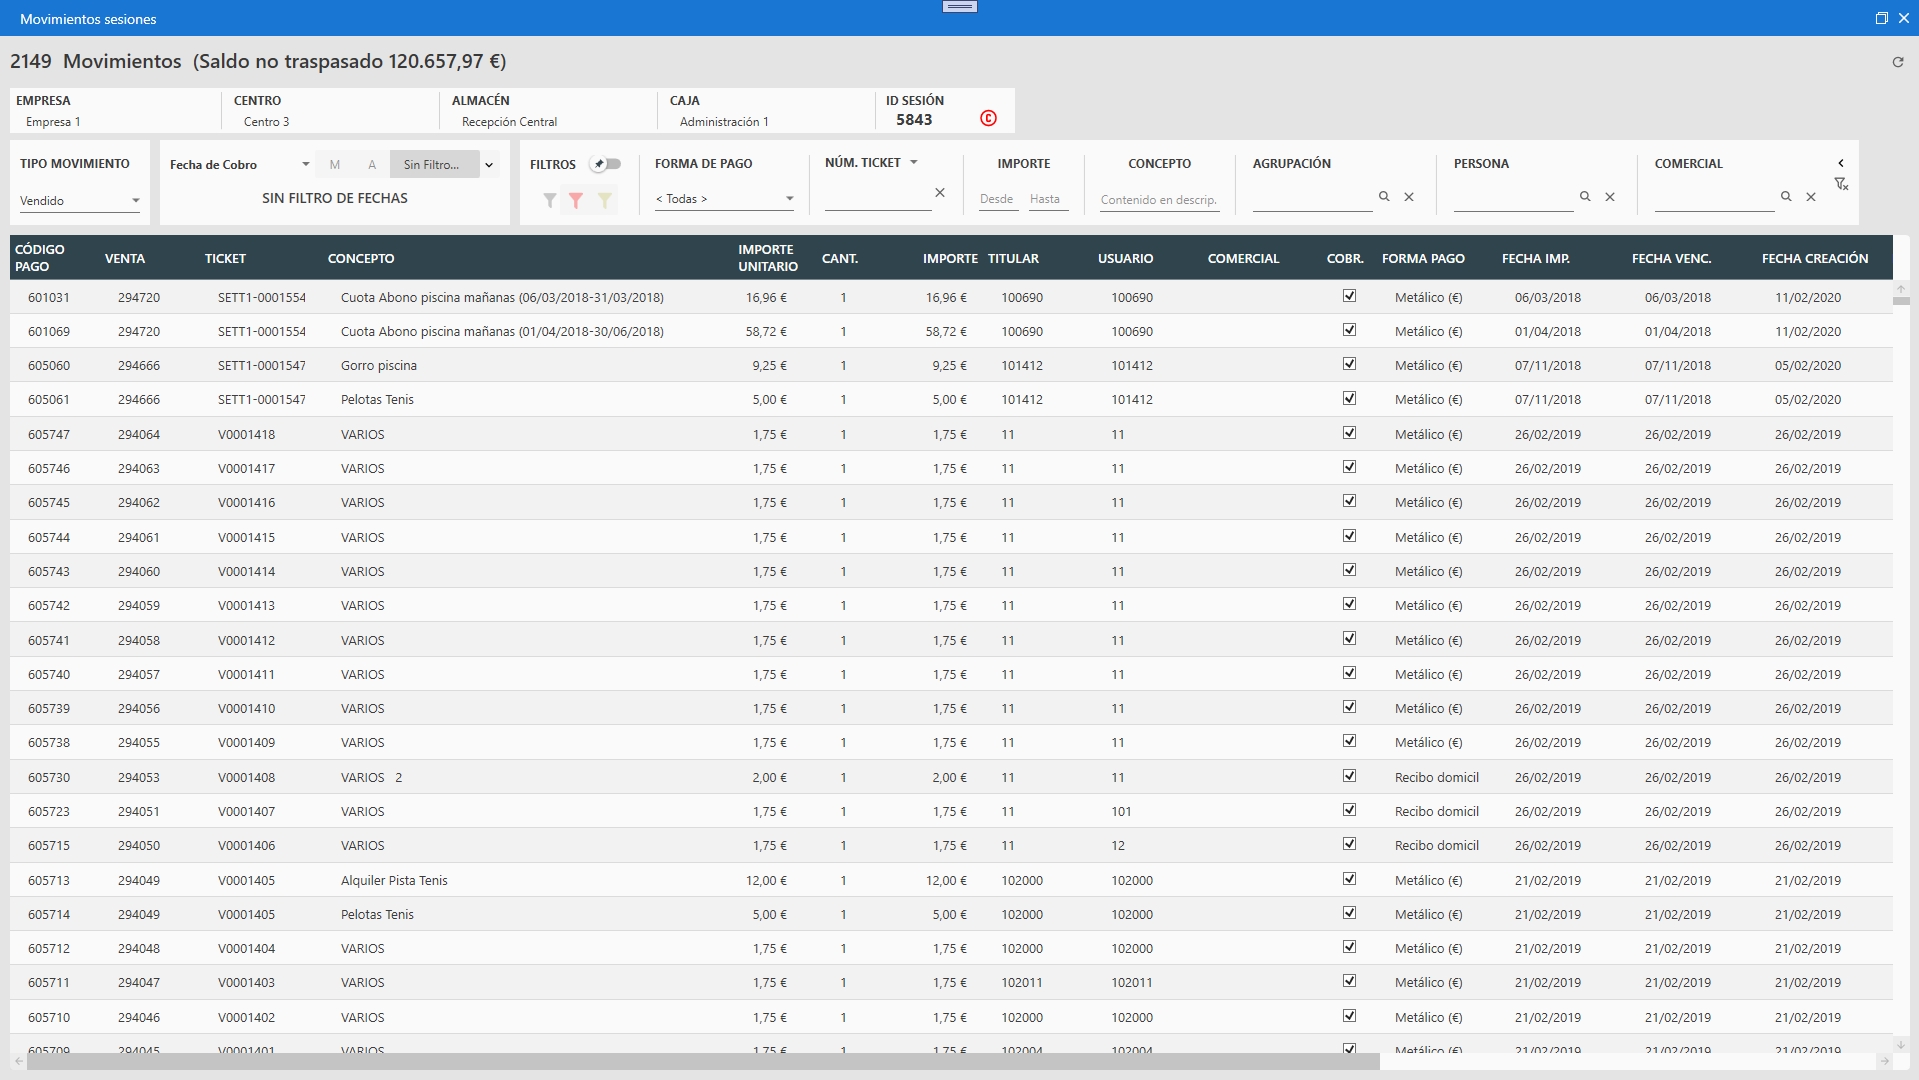Select the M month filter button
This screenshot has width=1919, height=1080.
[x=335, y=165]
